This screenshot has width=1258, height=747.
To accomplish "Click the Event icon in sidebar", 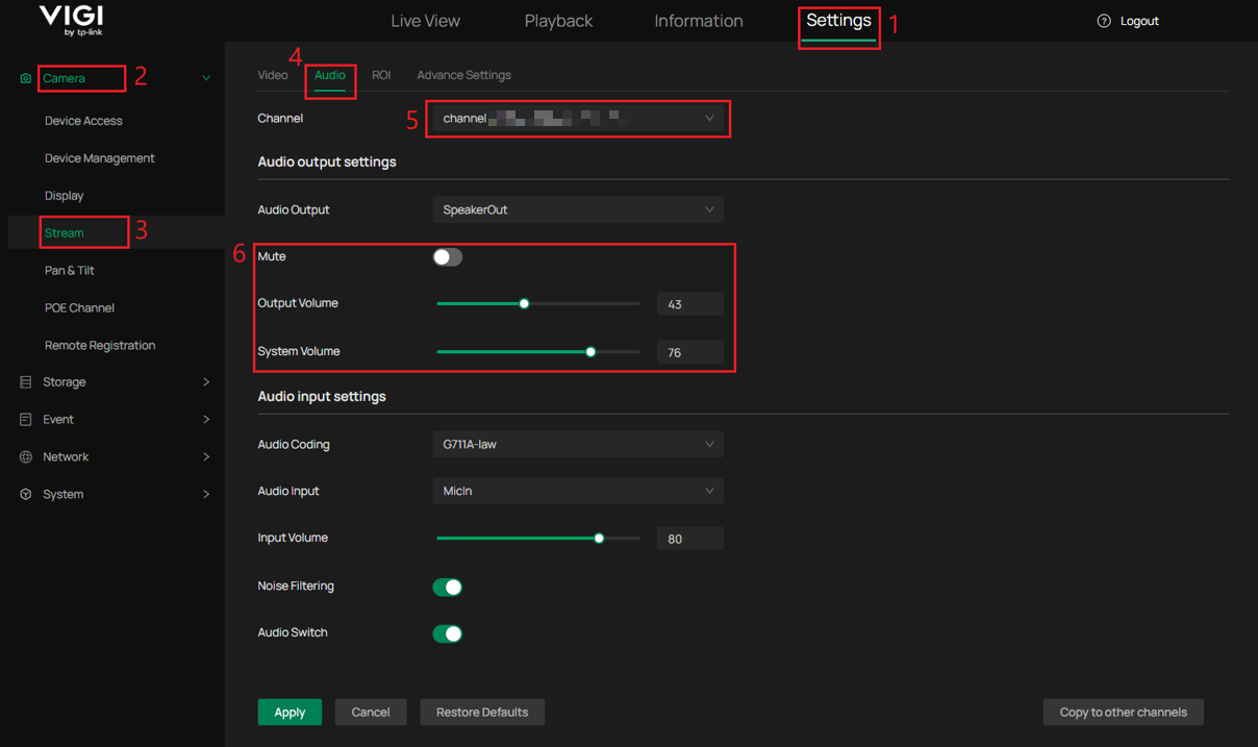I will tap(26, 420).
